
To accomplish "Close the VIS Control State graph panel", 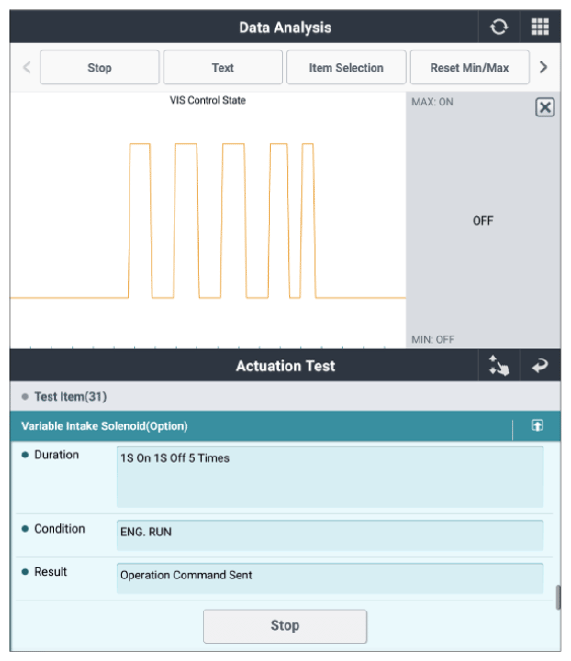I will click(x=544, y=107).
